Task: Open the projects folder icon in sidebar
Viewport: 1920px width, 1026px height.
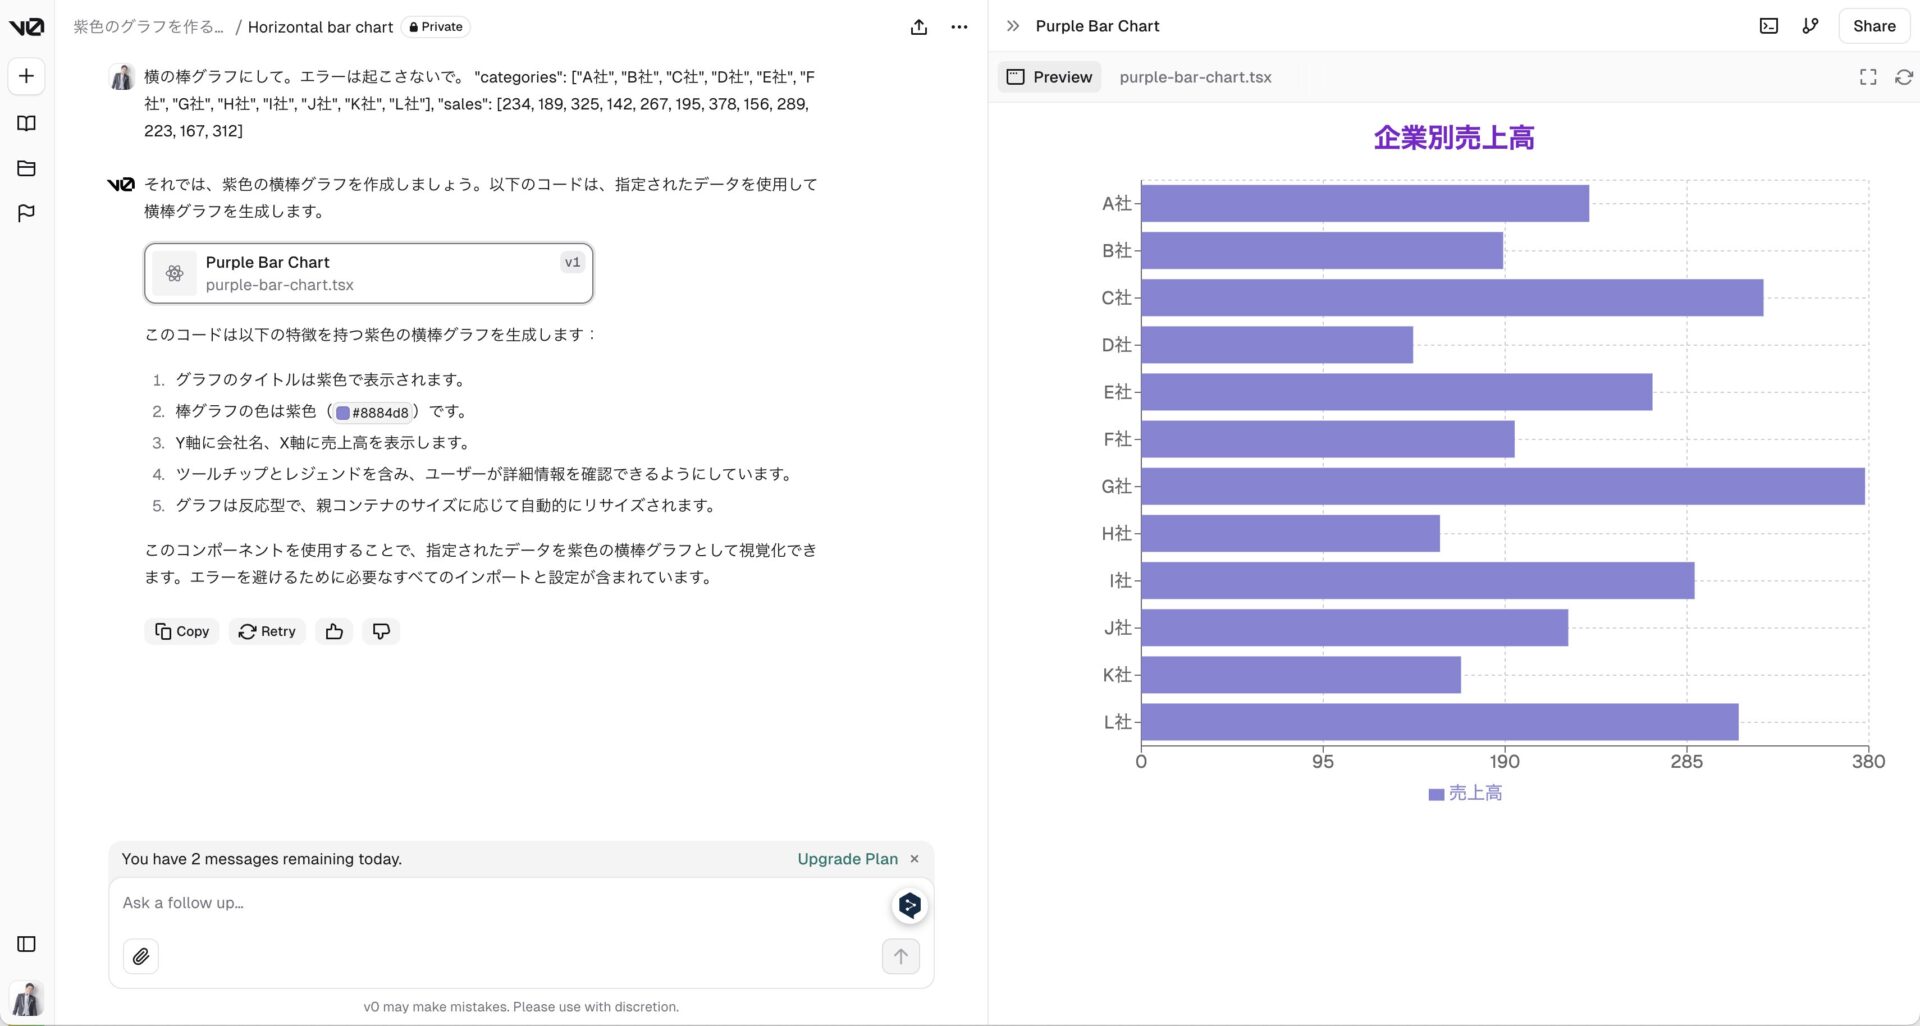Action: [27, 168]
